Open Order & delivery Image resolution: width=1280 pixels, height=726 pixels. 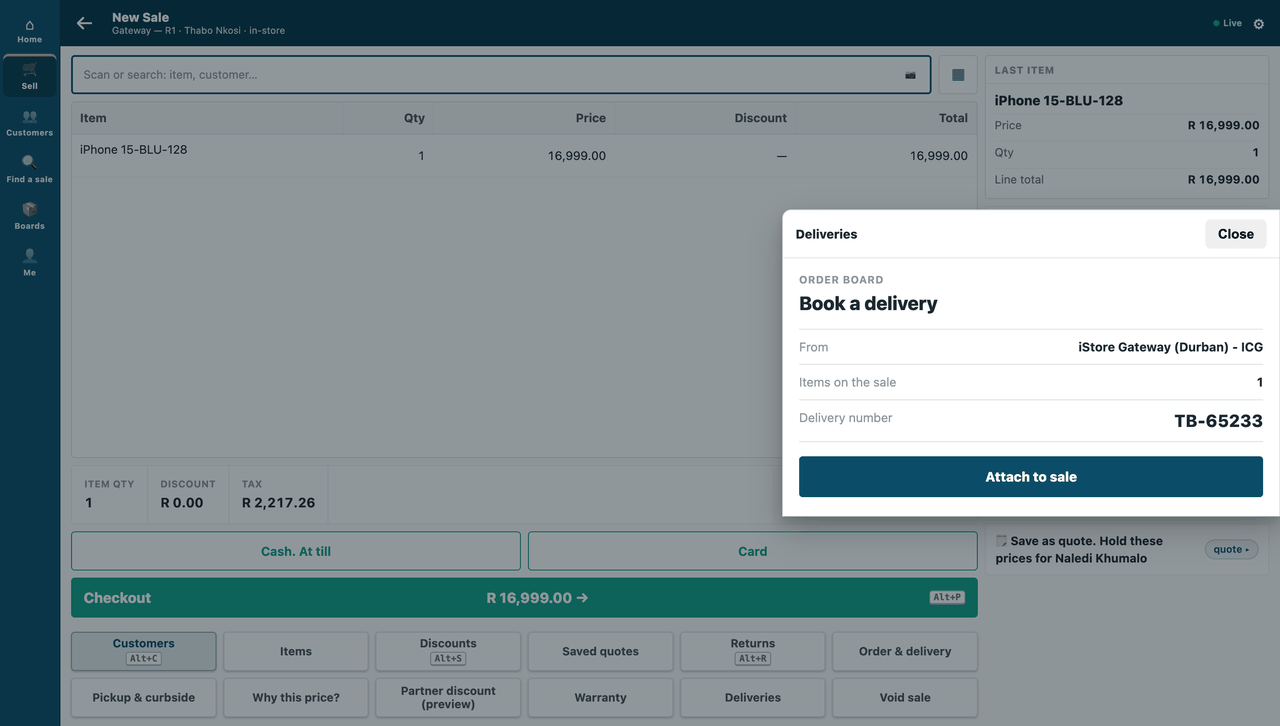[905, 651]
